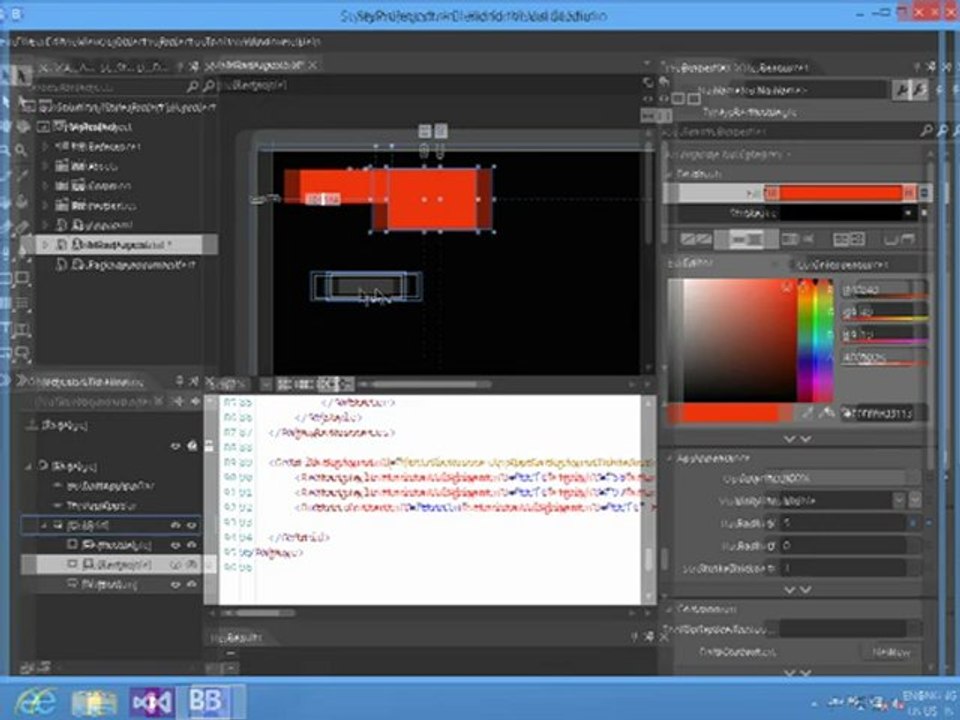Select the arrow Selection tool in Tools panel
This screenshot has height=720, width=960.
(x=21, y=75)
